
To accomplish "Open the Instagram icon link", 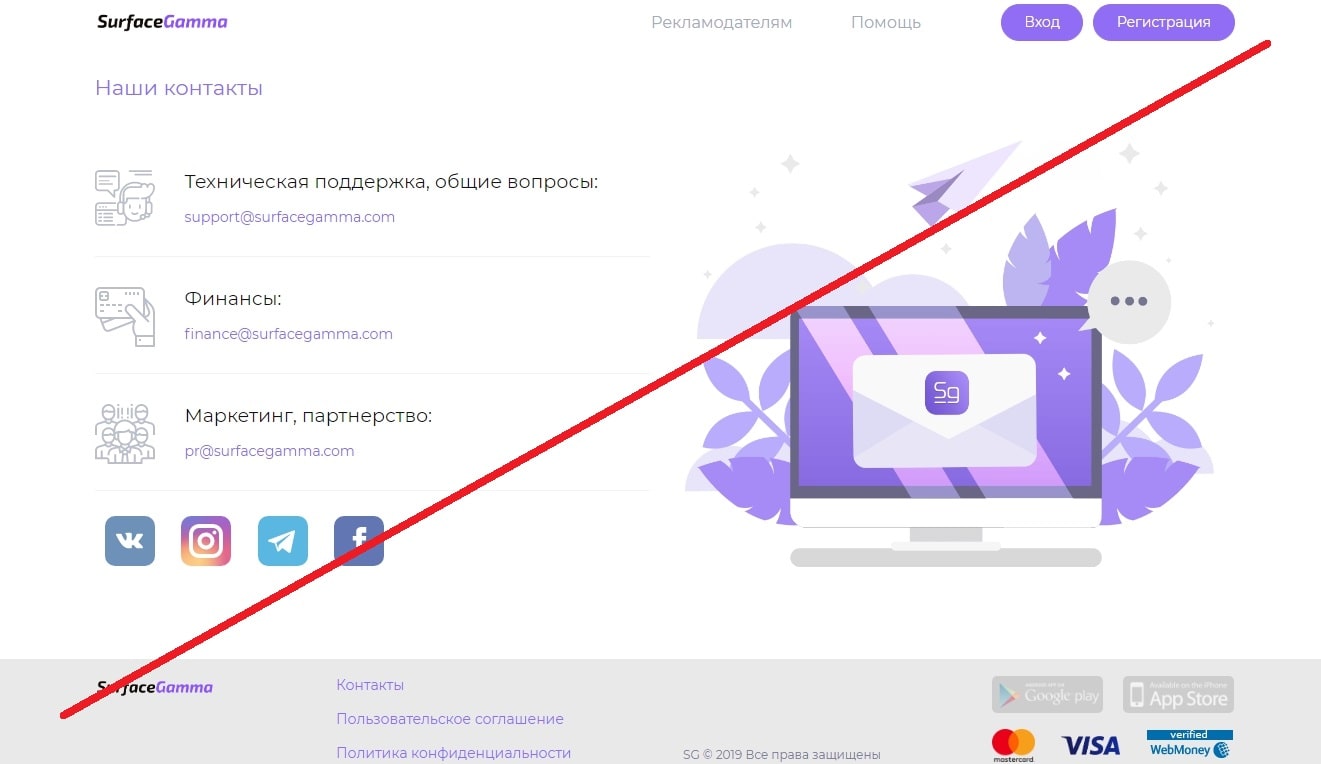I will pos(206,541).
